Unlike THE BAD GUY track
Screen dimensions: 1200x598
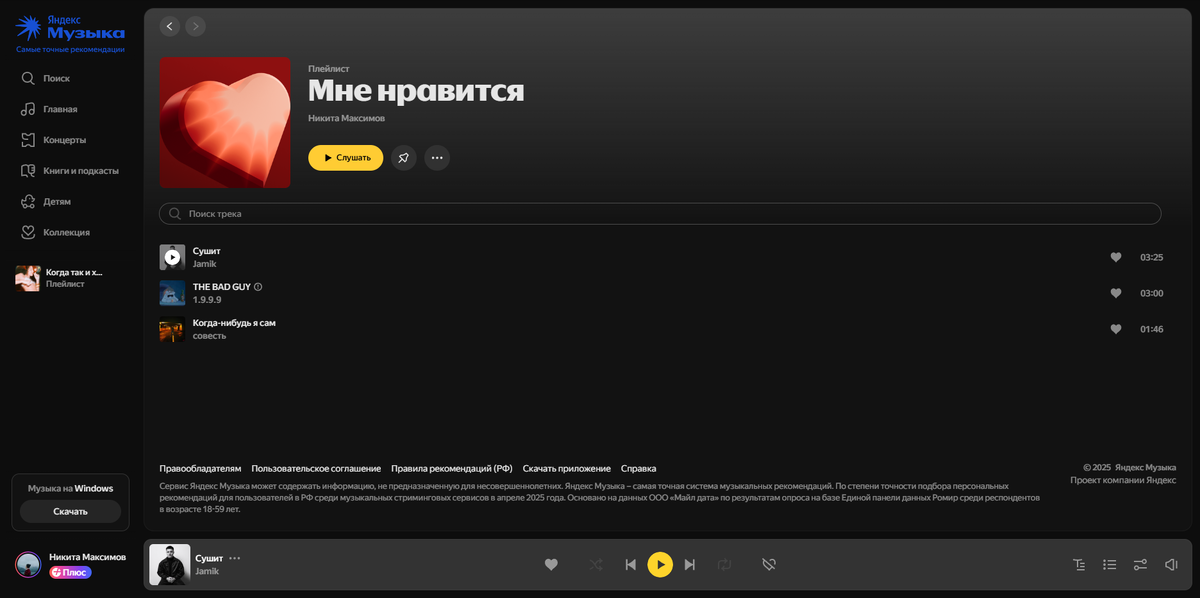click(x=1116, y=293)
